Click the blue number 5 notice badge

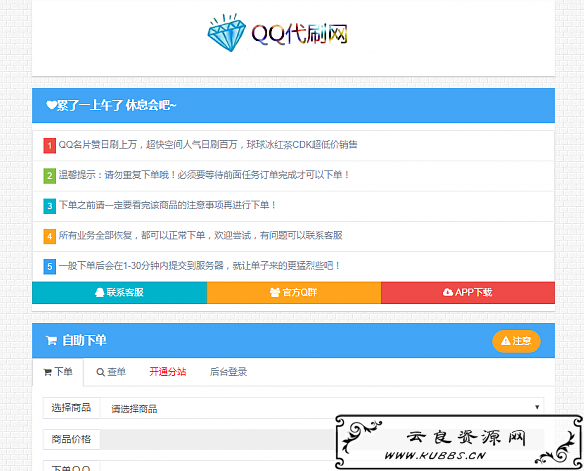(50, 267)
